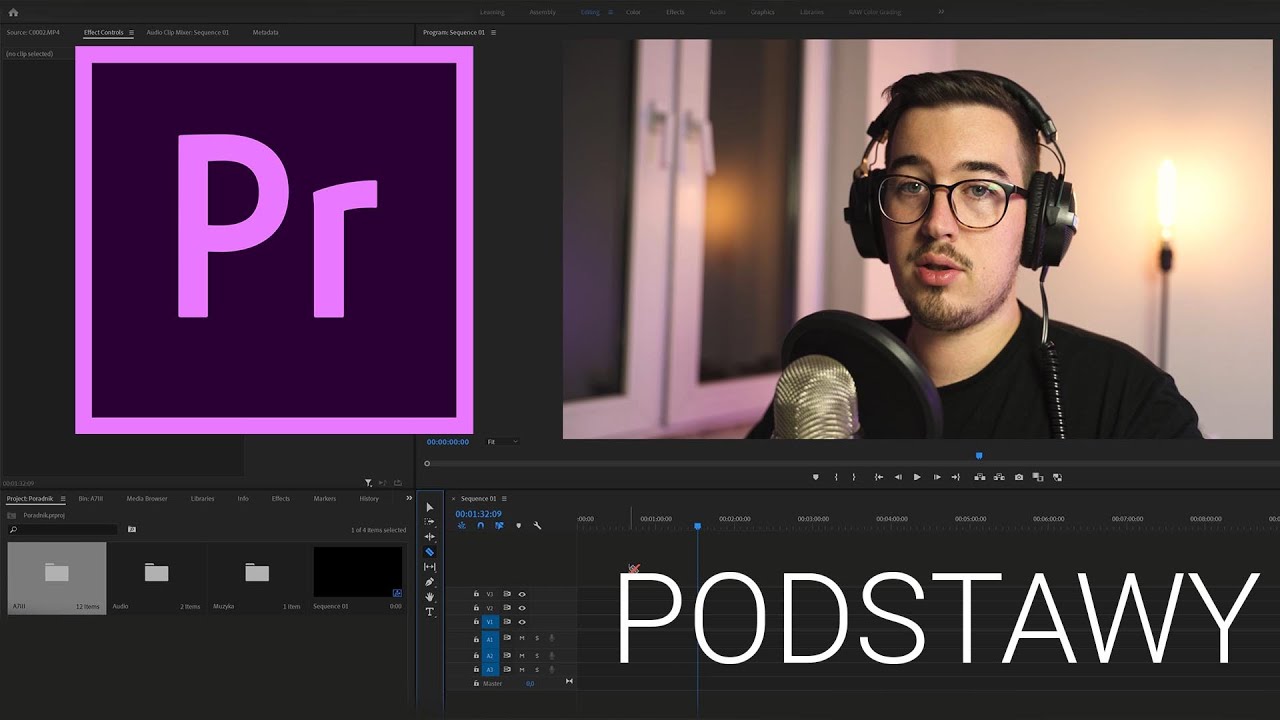Viewport: 1280px width, 720px height.
Task: Select the Hand tool
Action: (430, 597)
